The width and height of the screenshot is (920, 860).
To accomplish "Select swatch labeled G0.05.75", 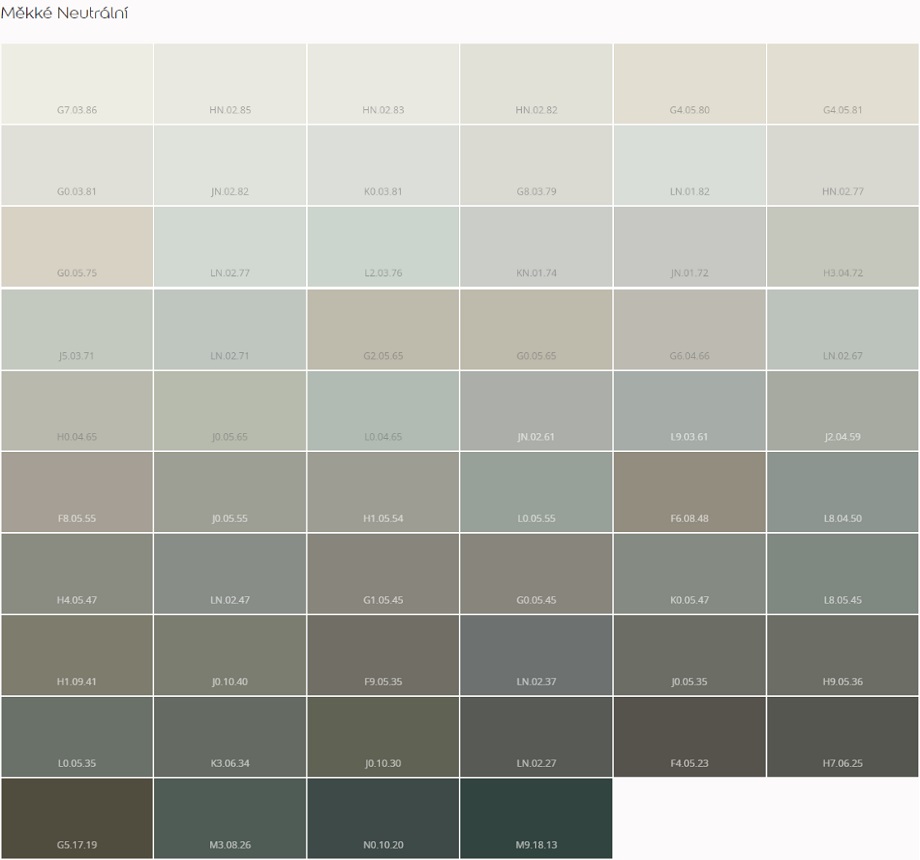I will tap(77, 247).
